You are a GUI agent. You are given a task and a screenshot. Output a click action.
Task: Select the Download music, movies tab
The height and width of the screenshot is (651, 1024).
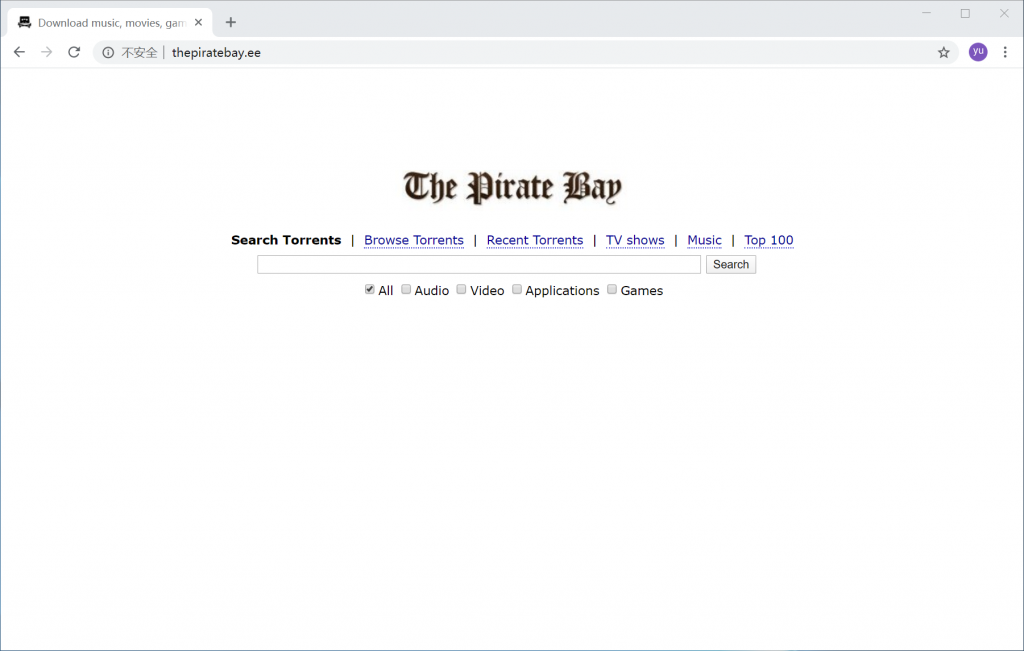(105, 22)
